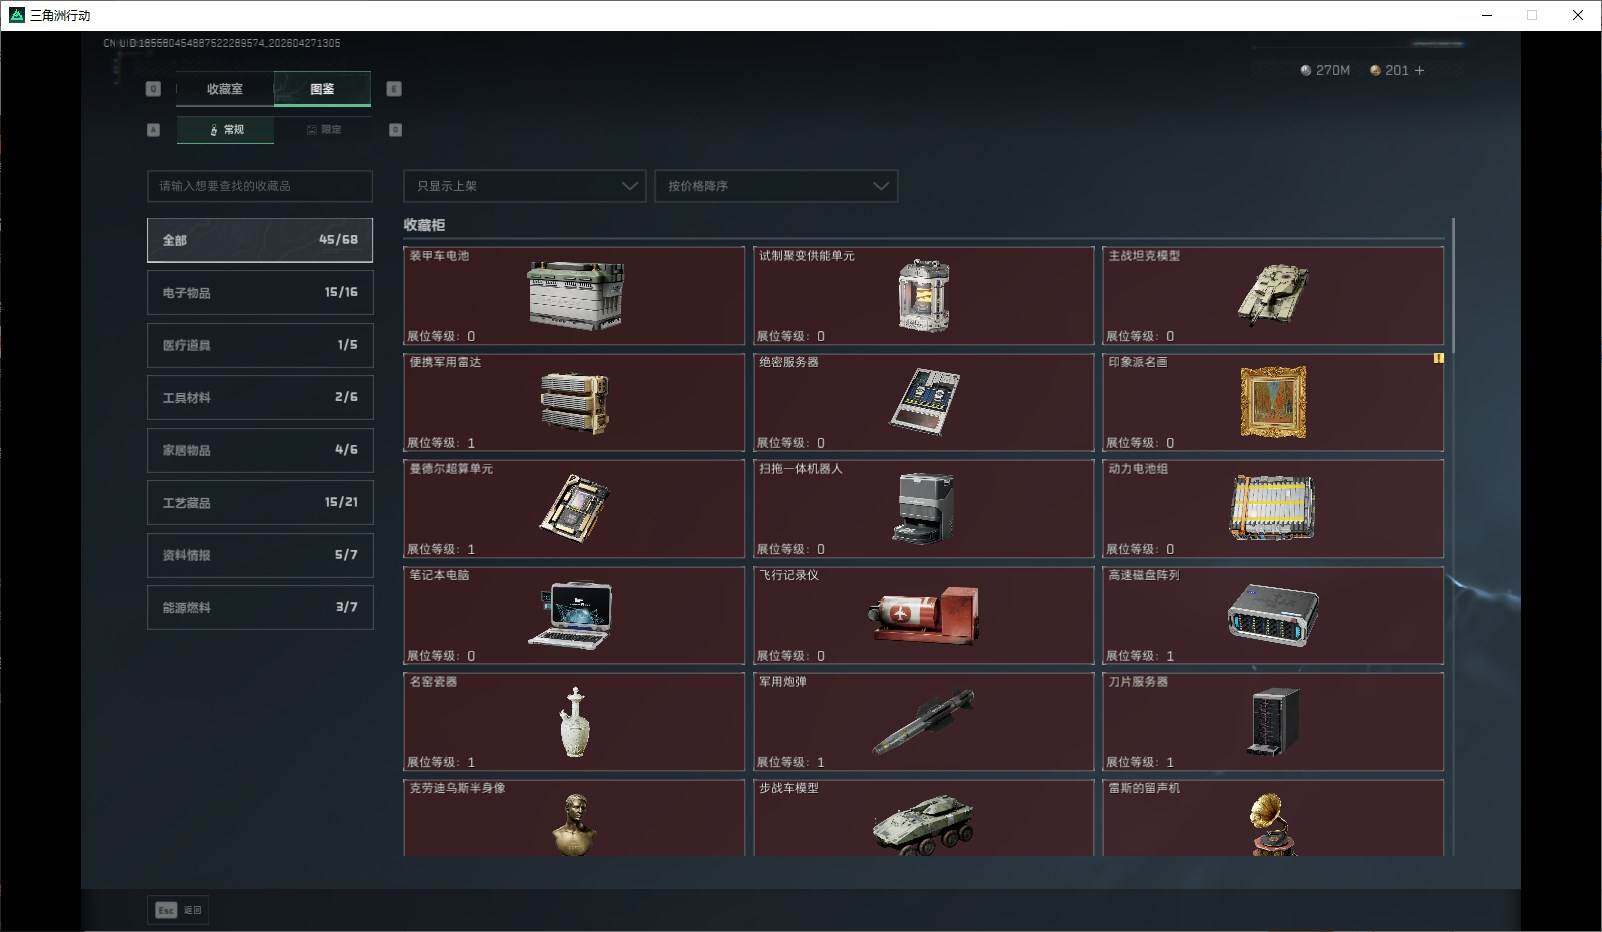Viewport: 1602px width, 932px height.
Task: Click the 收藏柜 list scrollbar thumb
Action: point(1453,285)
